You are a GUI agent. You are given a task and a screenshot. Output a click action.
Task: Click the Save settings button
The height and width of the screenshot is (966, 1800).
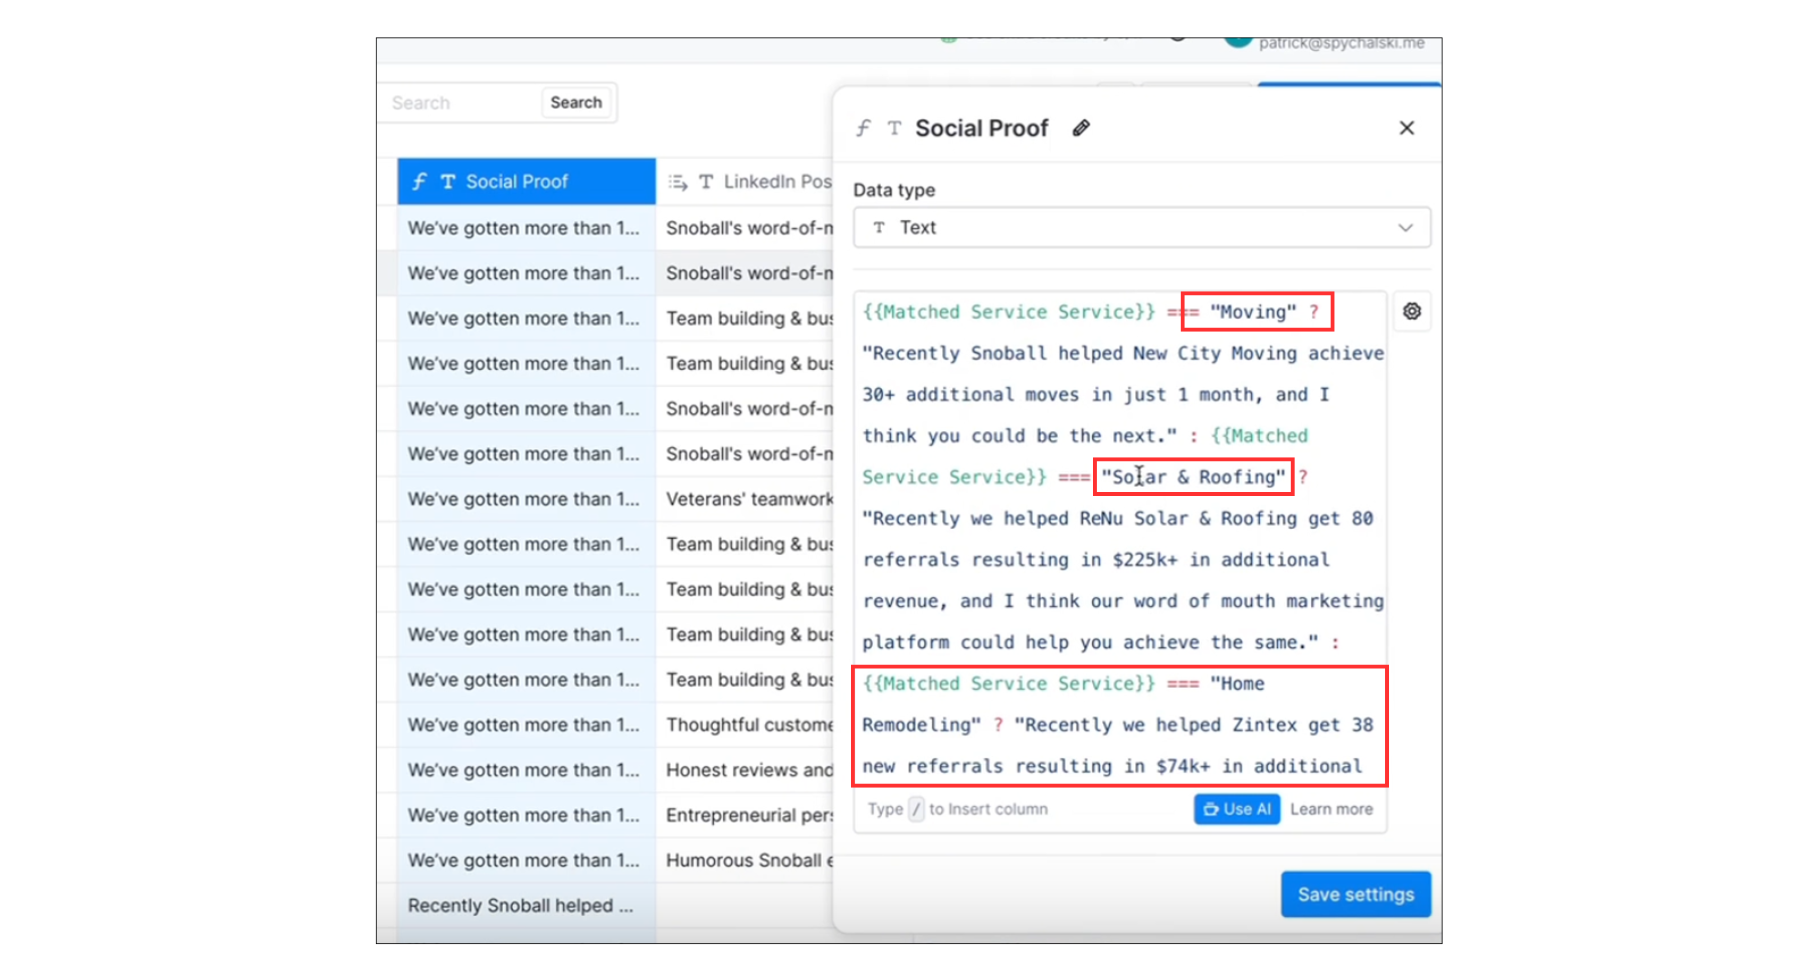click(x=1355, y=894)
